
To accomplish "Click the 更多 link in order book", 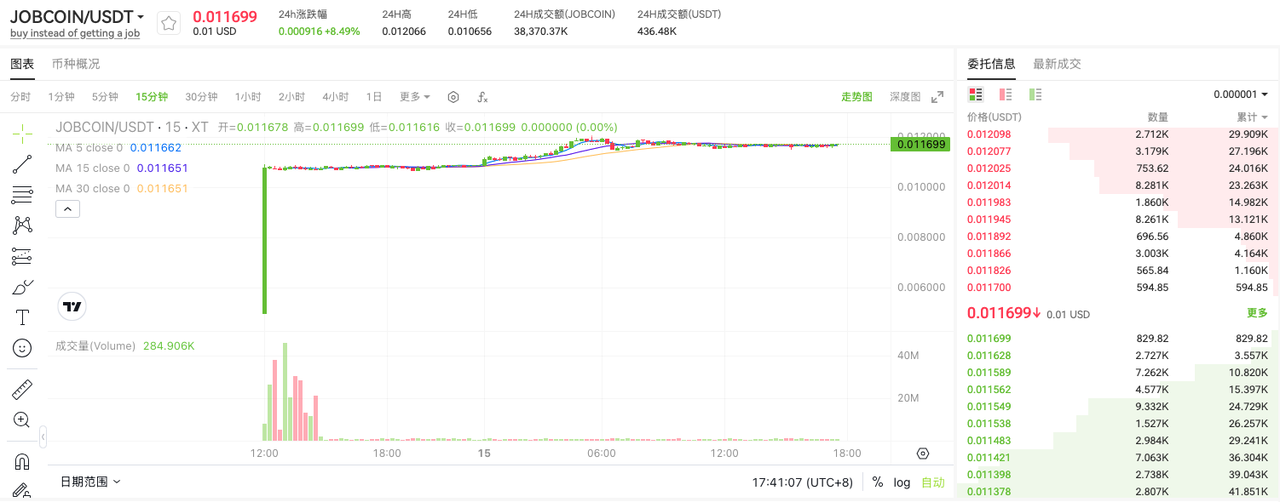I will (x=1257, y=313).
